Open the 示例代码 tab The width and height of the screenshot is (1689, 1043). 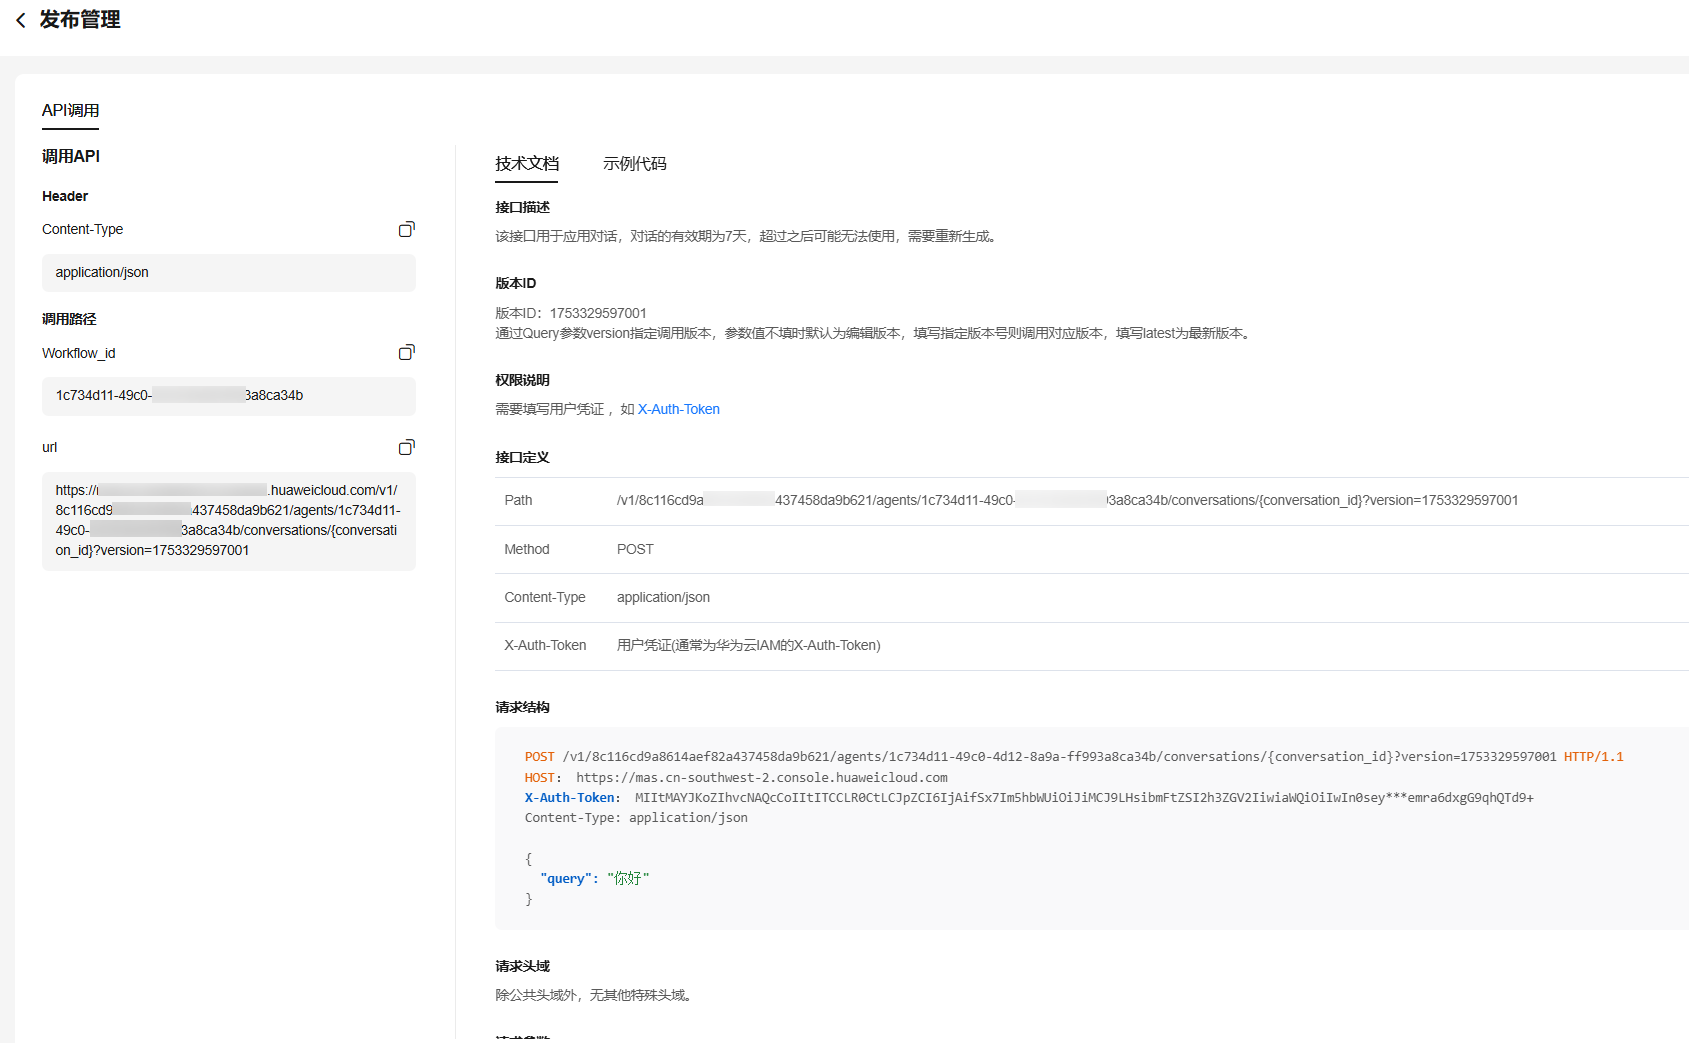pos(634,164)
